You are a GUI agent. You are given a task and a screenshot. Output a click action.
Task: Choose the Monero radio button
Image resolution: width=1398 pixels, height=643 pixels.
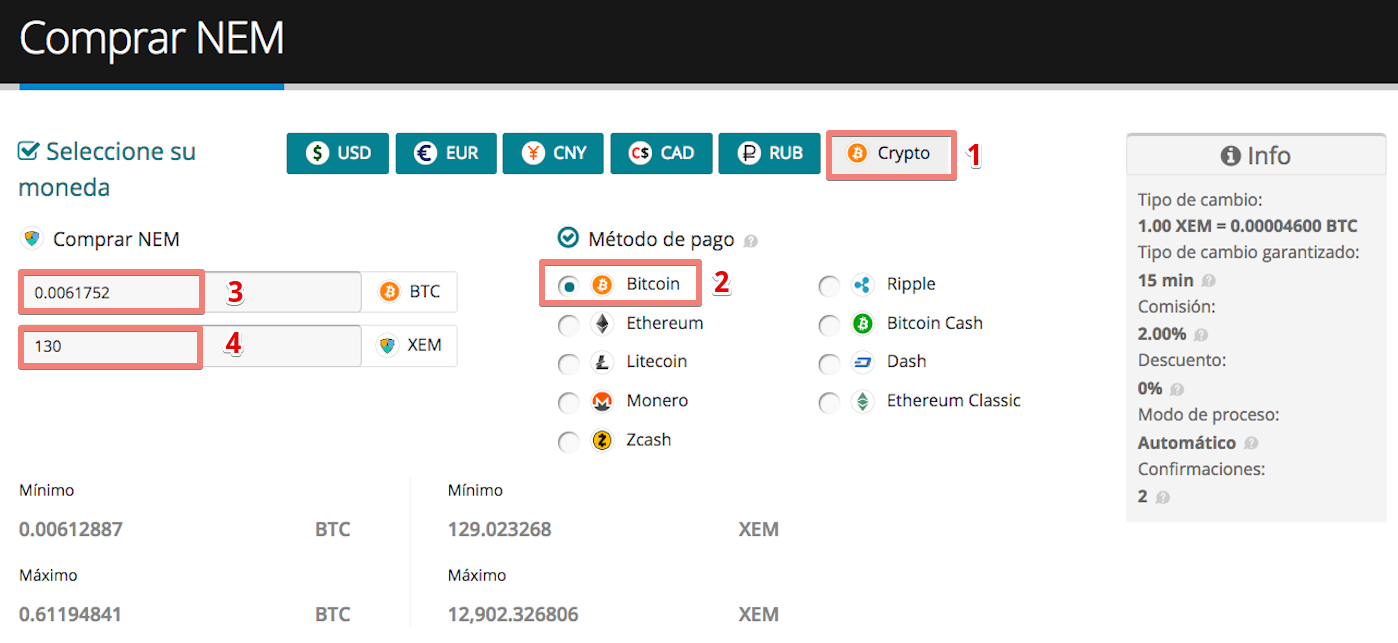click(x=568, y=403)
